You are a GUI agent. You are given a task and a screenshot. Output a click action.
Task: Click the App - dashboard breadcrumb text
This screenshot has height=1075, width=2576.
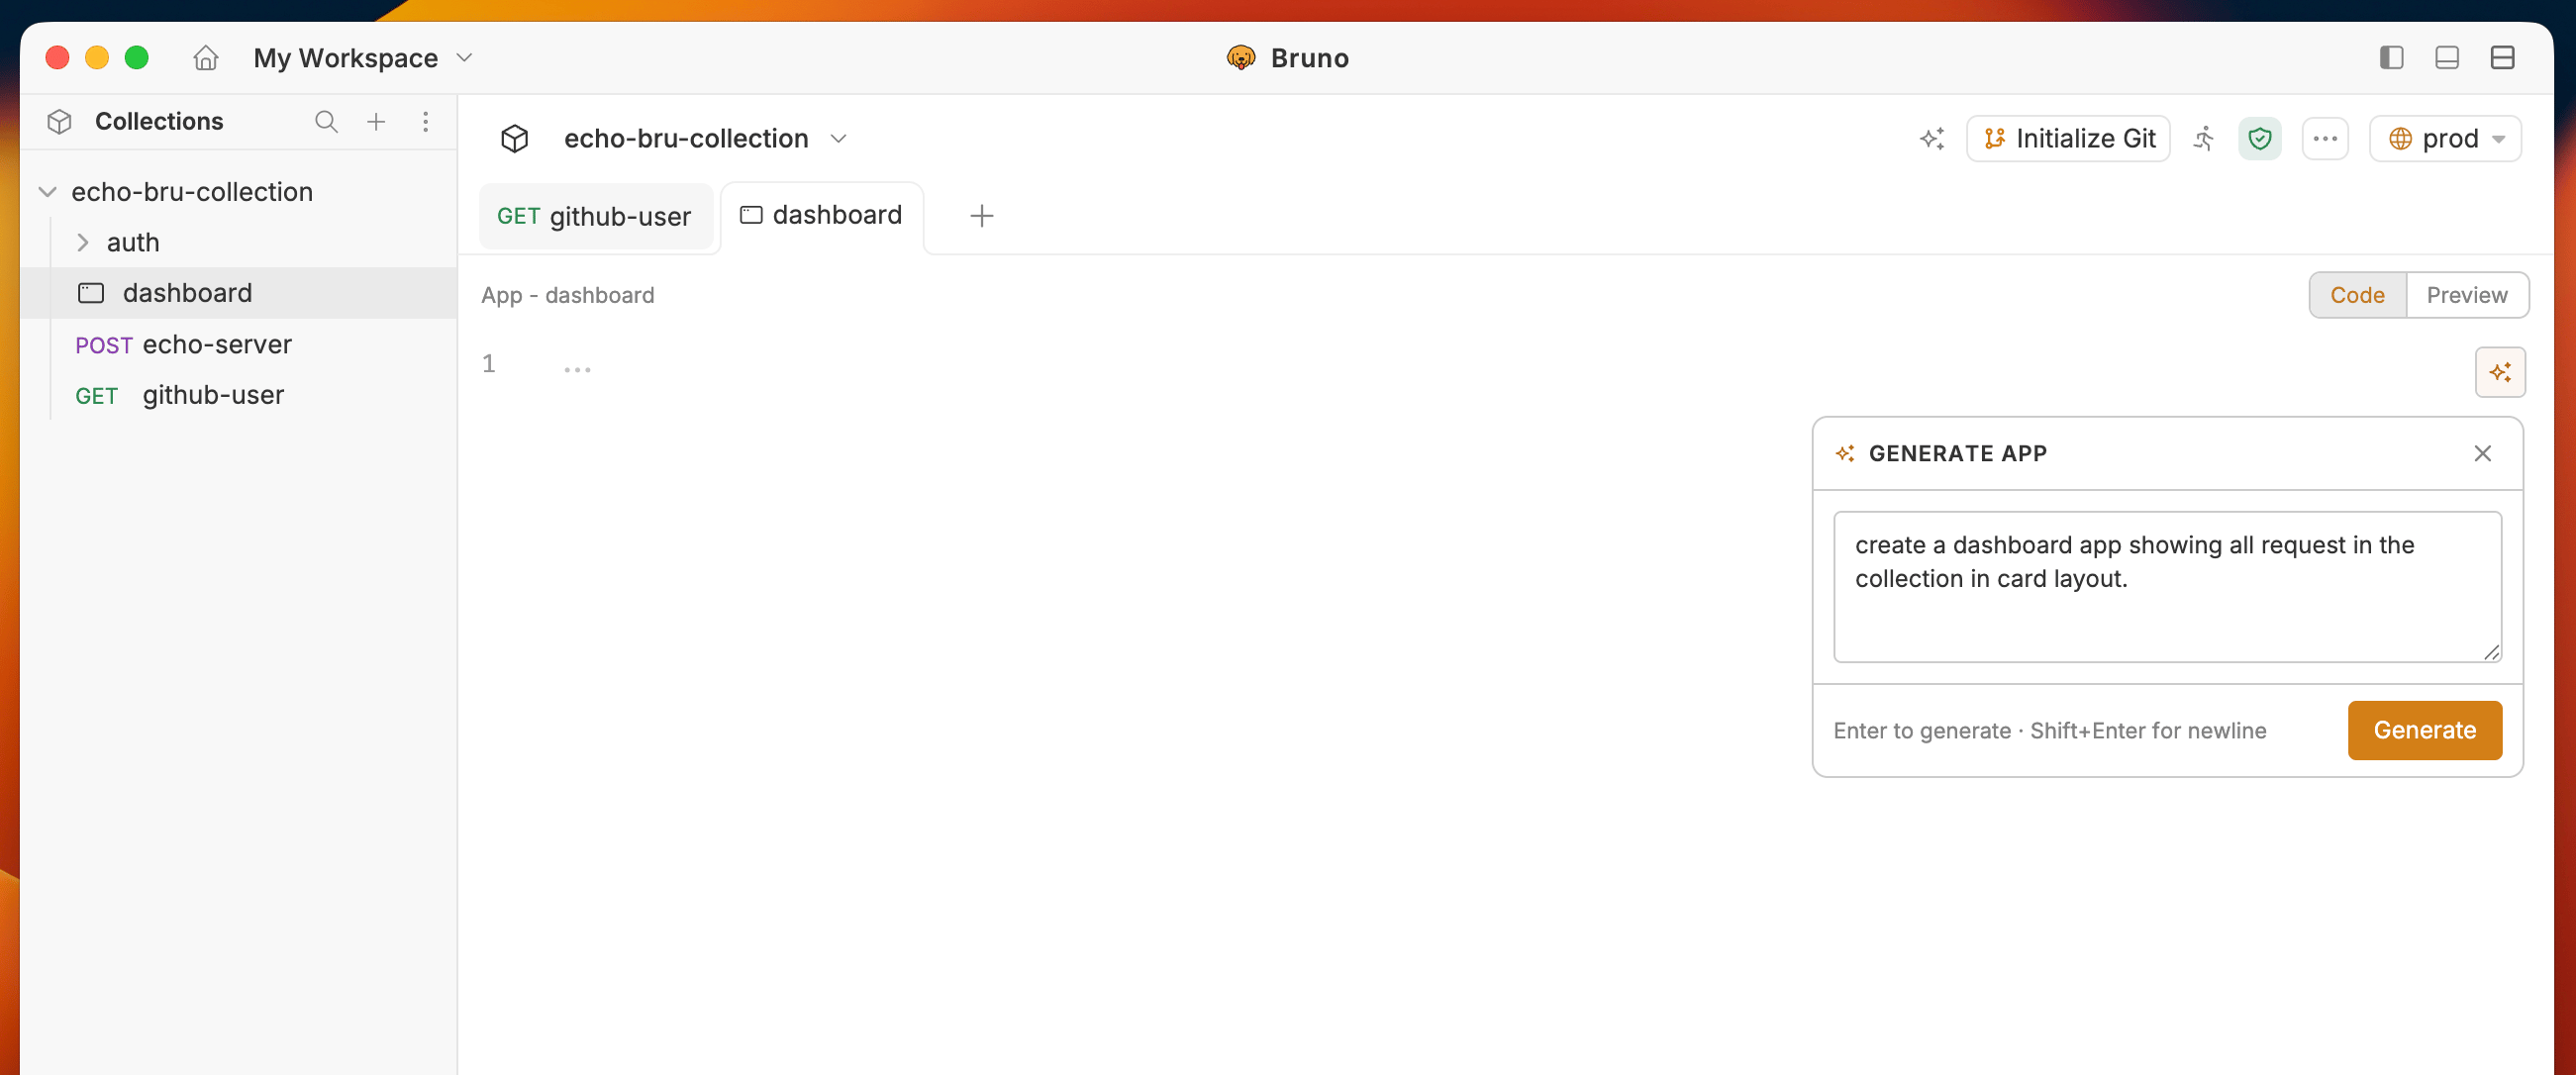[568, 295]
